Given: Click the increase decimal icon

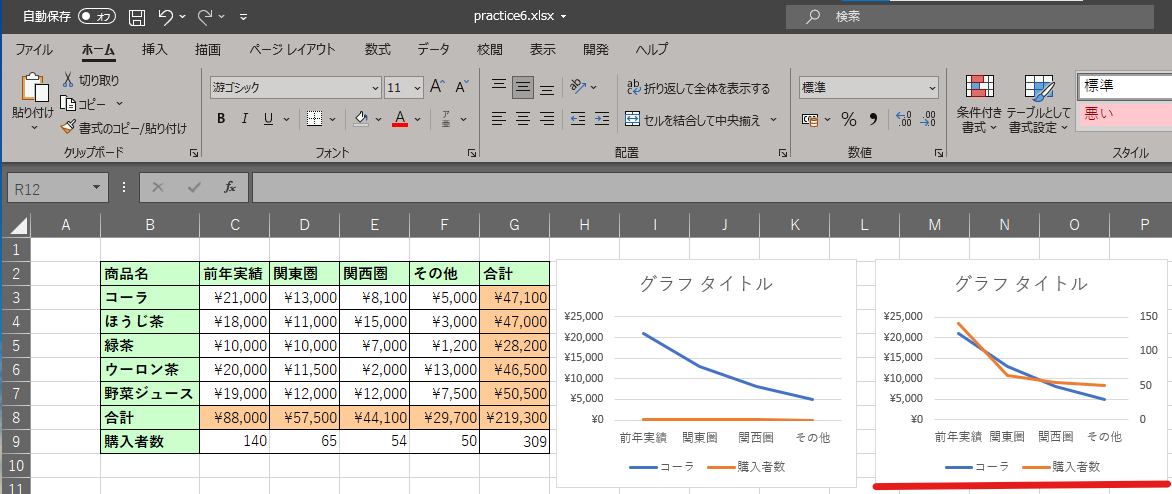Looking at the screenshot, I should click(x=904, y=119).
